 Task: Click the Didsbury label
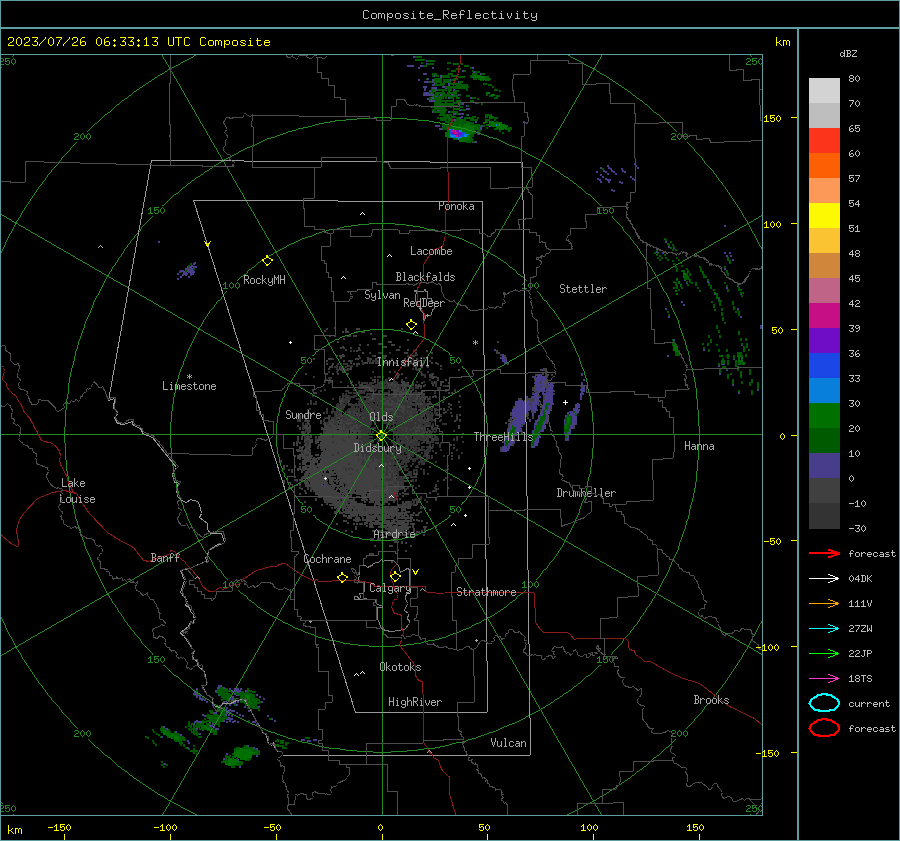(377, 448)
